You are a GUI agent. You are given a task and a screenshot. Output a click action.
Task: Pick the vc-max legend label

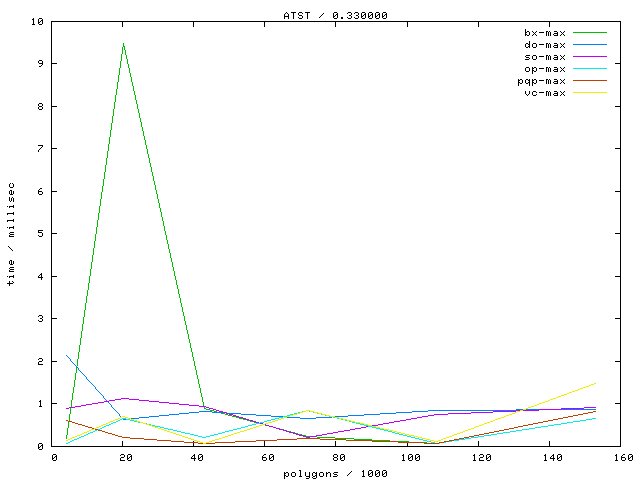click(x=545, y=93)
